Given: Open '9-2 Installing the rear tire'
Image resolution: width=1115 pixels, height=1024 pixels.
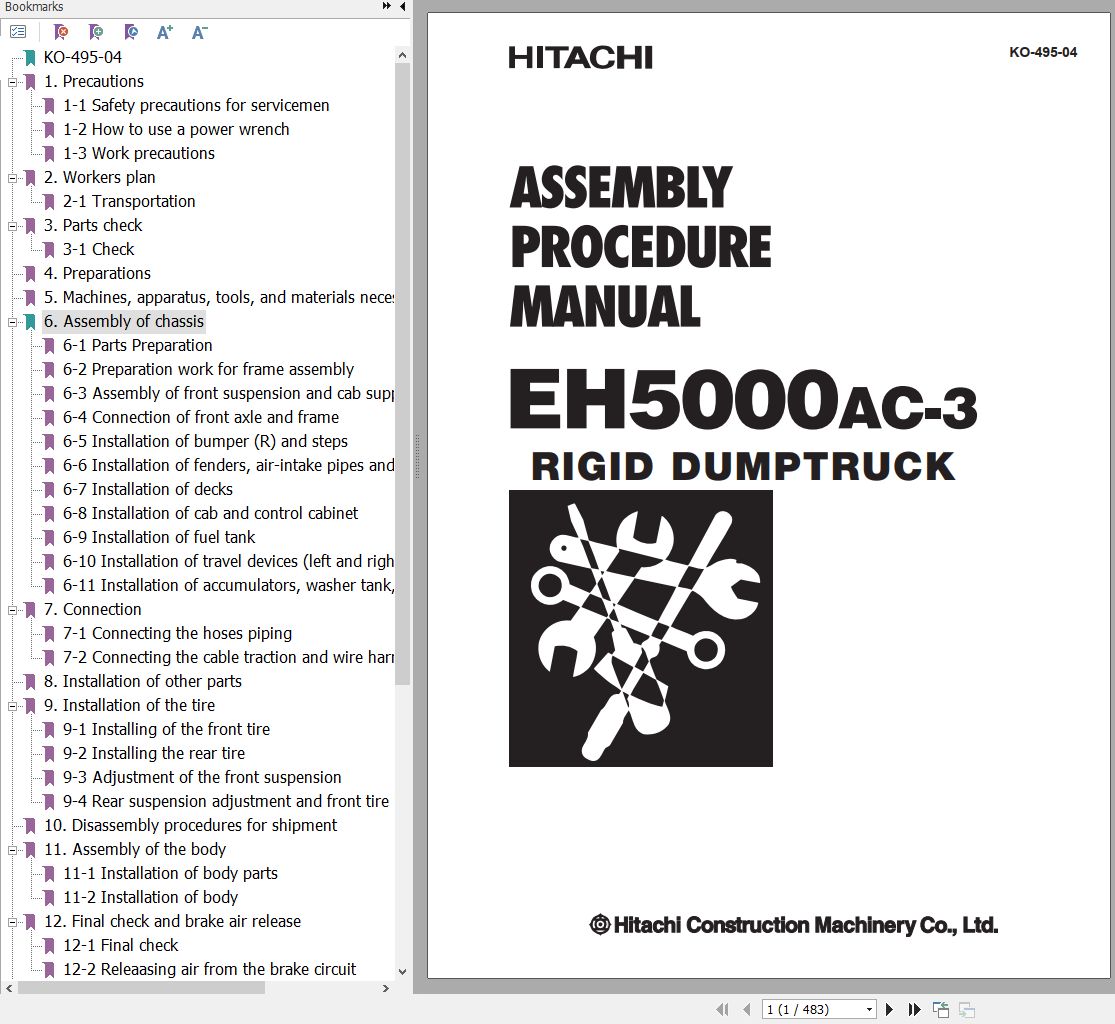Looking at the screenshot, I should click(x=154, y=753).
